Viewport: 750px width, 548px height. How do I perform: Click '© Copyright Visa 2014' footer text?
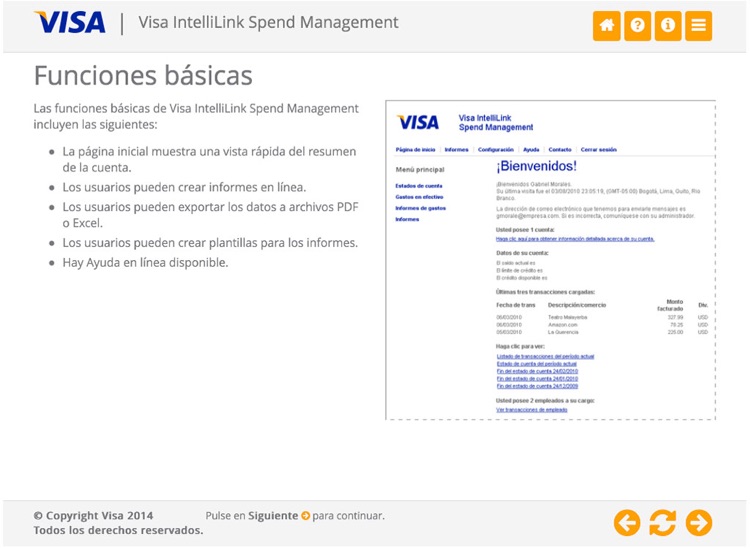(93, 516)
